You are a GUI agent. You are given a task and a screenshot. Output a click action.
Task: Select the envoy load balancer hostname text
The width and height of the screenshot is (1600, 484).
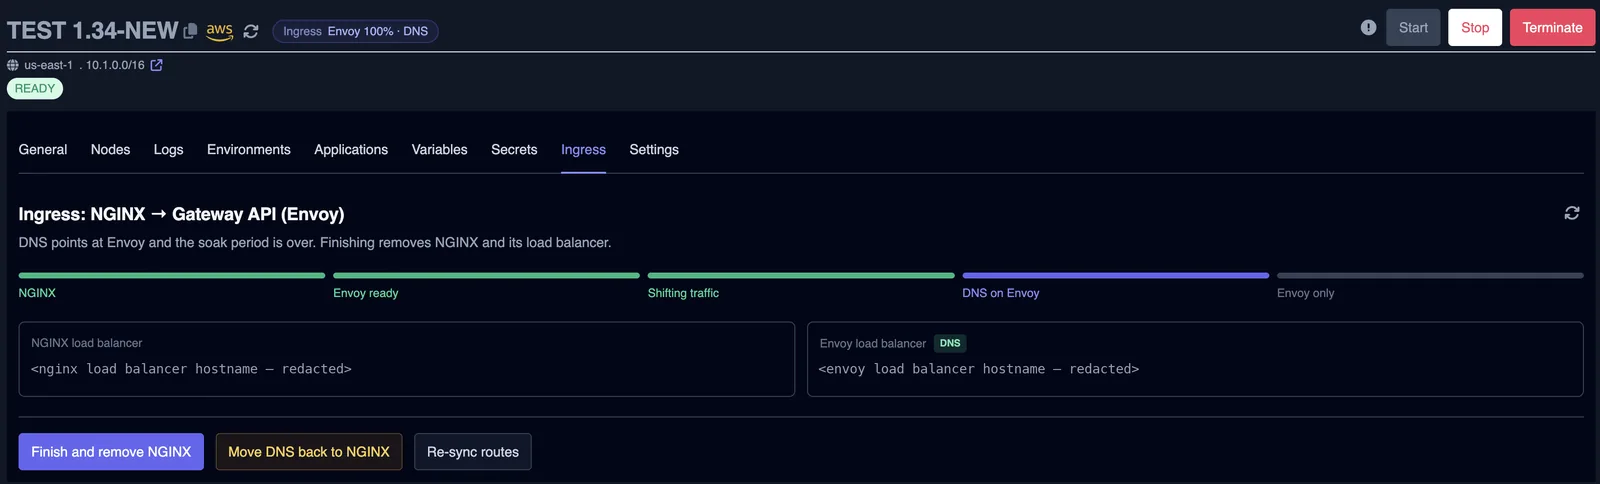tap(979, 369)
